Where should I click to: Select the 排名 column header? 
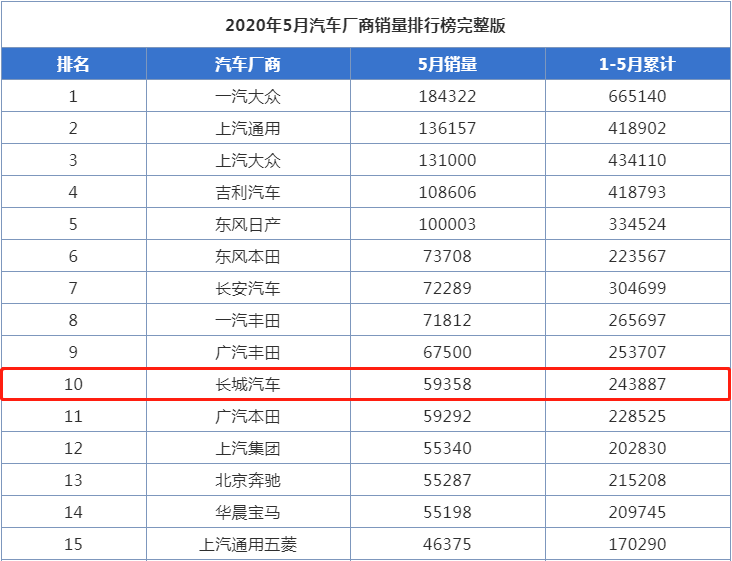(73, 64)
